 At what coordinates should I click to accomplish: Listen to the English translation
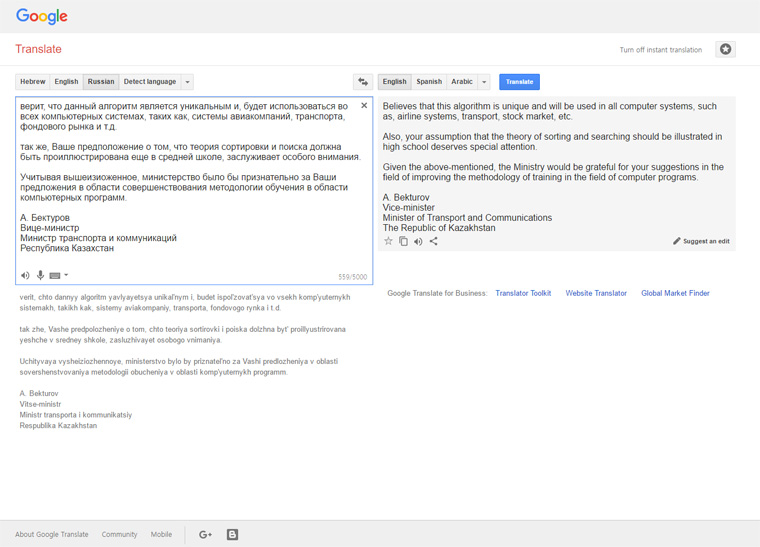click(x=418, y=241)
